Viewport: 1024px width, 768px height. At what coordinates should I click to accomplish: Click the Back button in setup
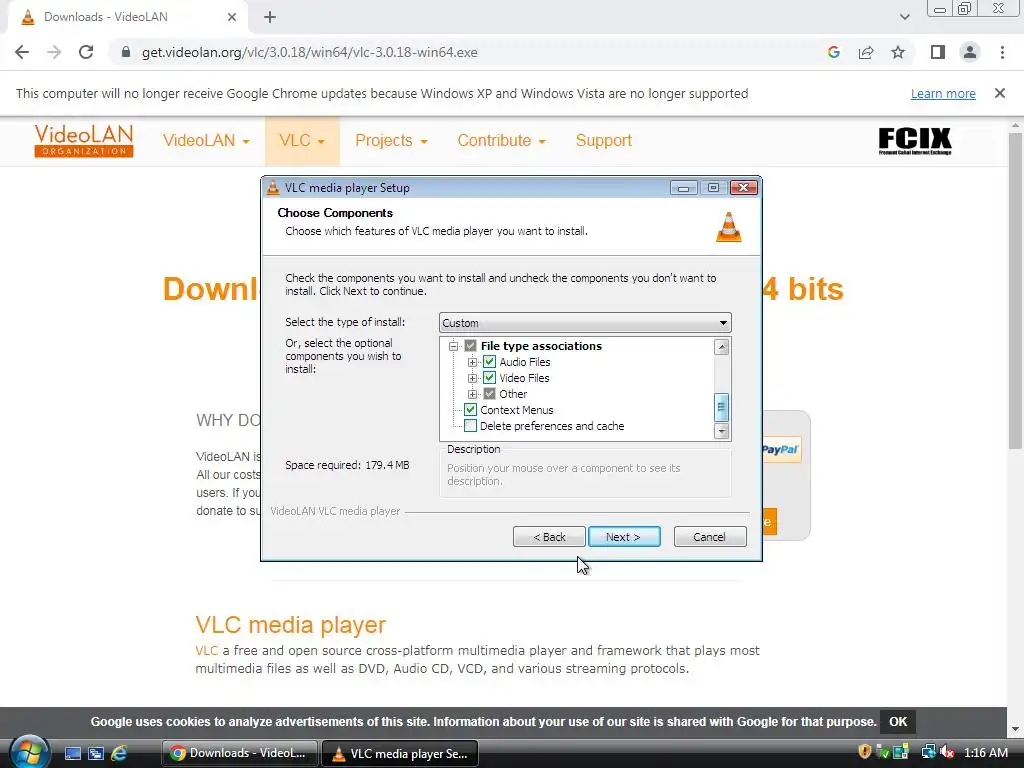pos(549,537)
